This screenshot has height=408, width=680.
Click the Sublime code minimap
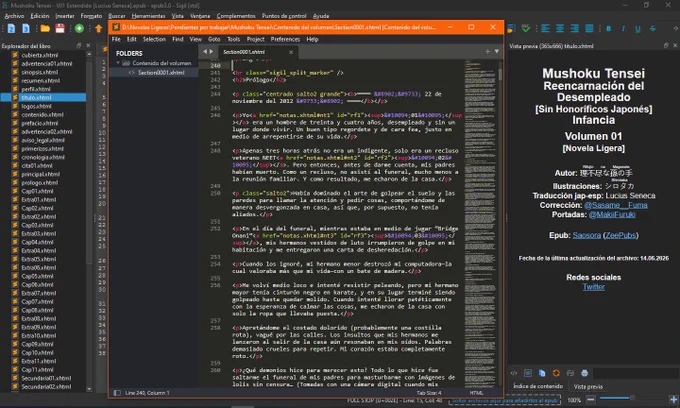480,223
